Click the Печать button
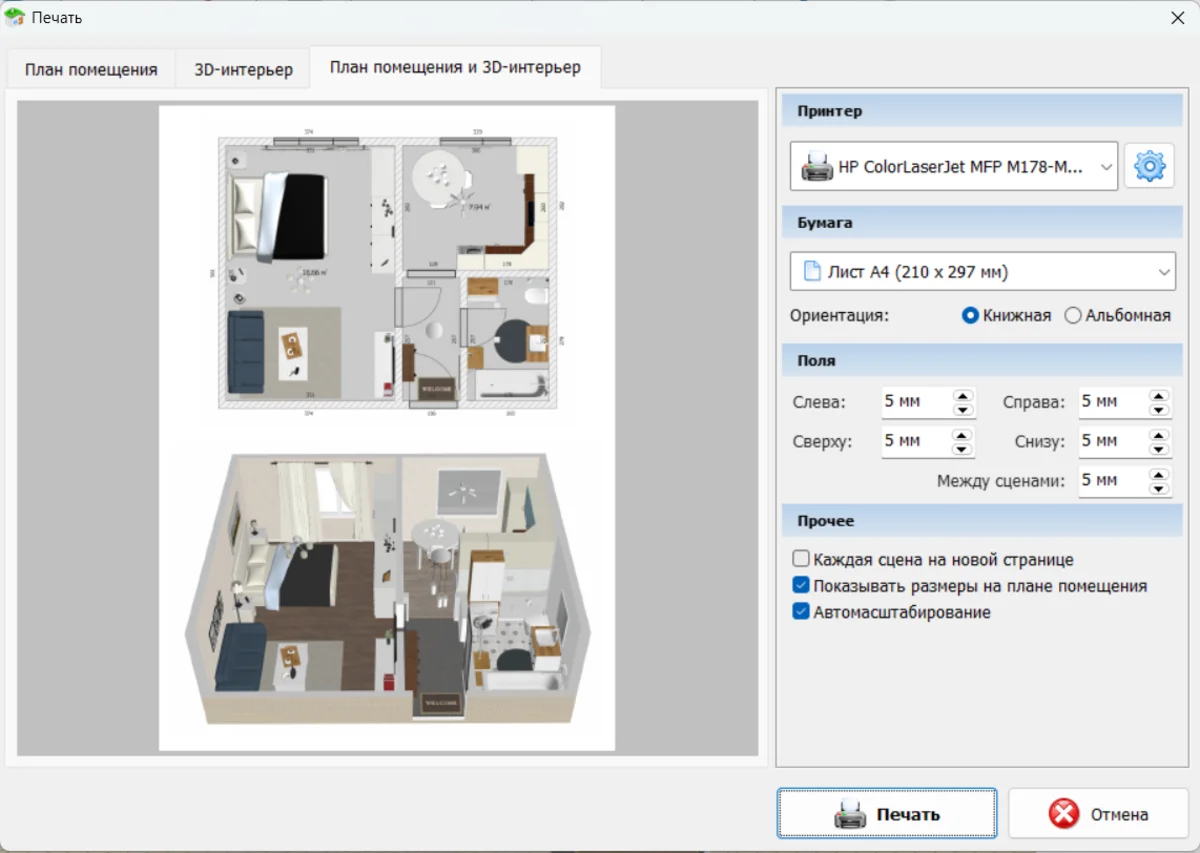Viewport: 1200px width, 853px height. [x=887, y=814]
